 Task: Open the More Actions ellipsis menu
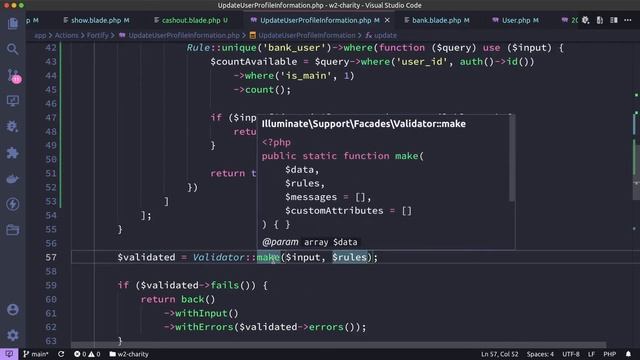[628, 20]
